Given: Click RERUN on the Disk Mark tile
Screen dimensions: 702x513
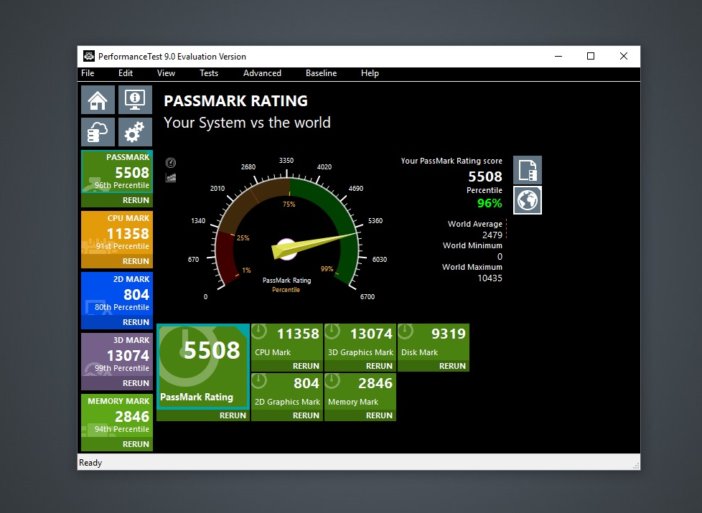Looking at the screenshot, I should [452, 366].
